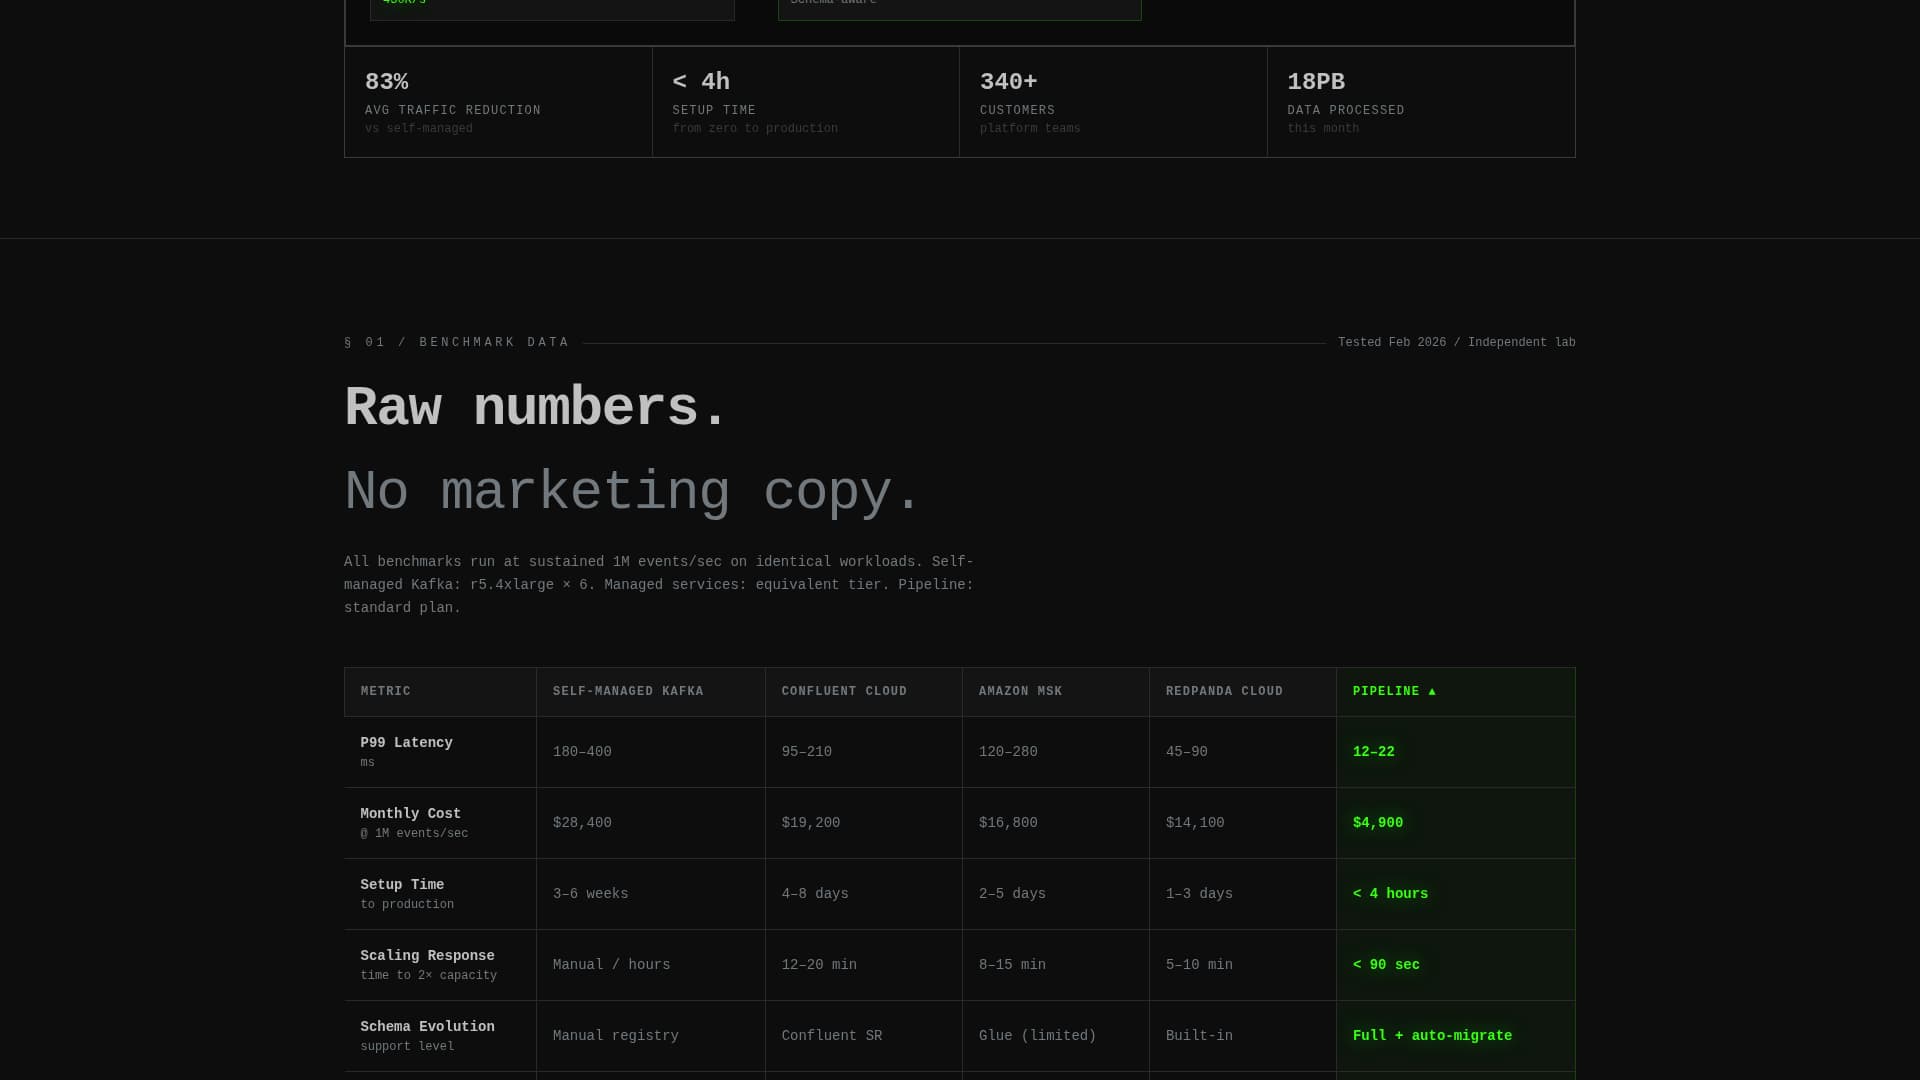
Task: Click the Pipeline '12–22' latency cell
Action: (1456, 752)
